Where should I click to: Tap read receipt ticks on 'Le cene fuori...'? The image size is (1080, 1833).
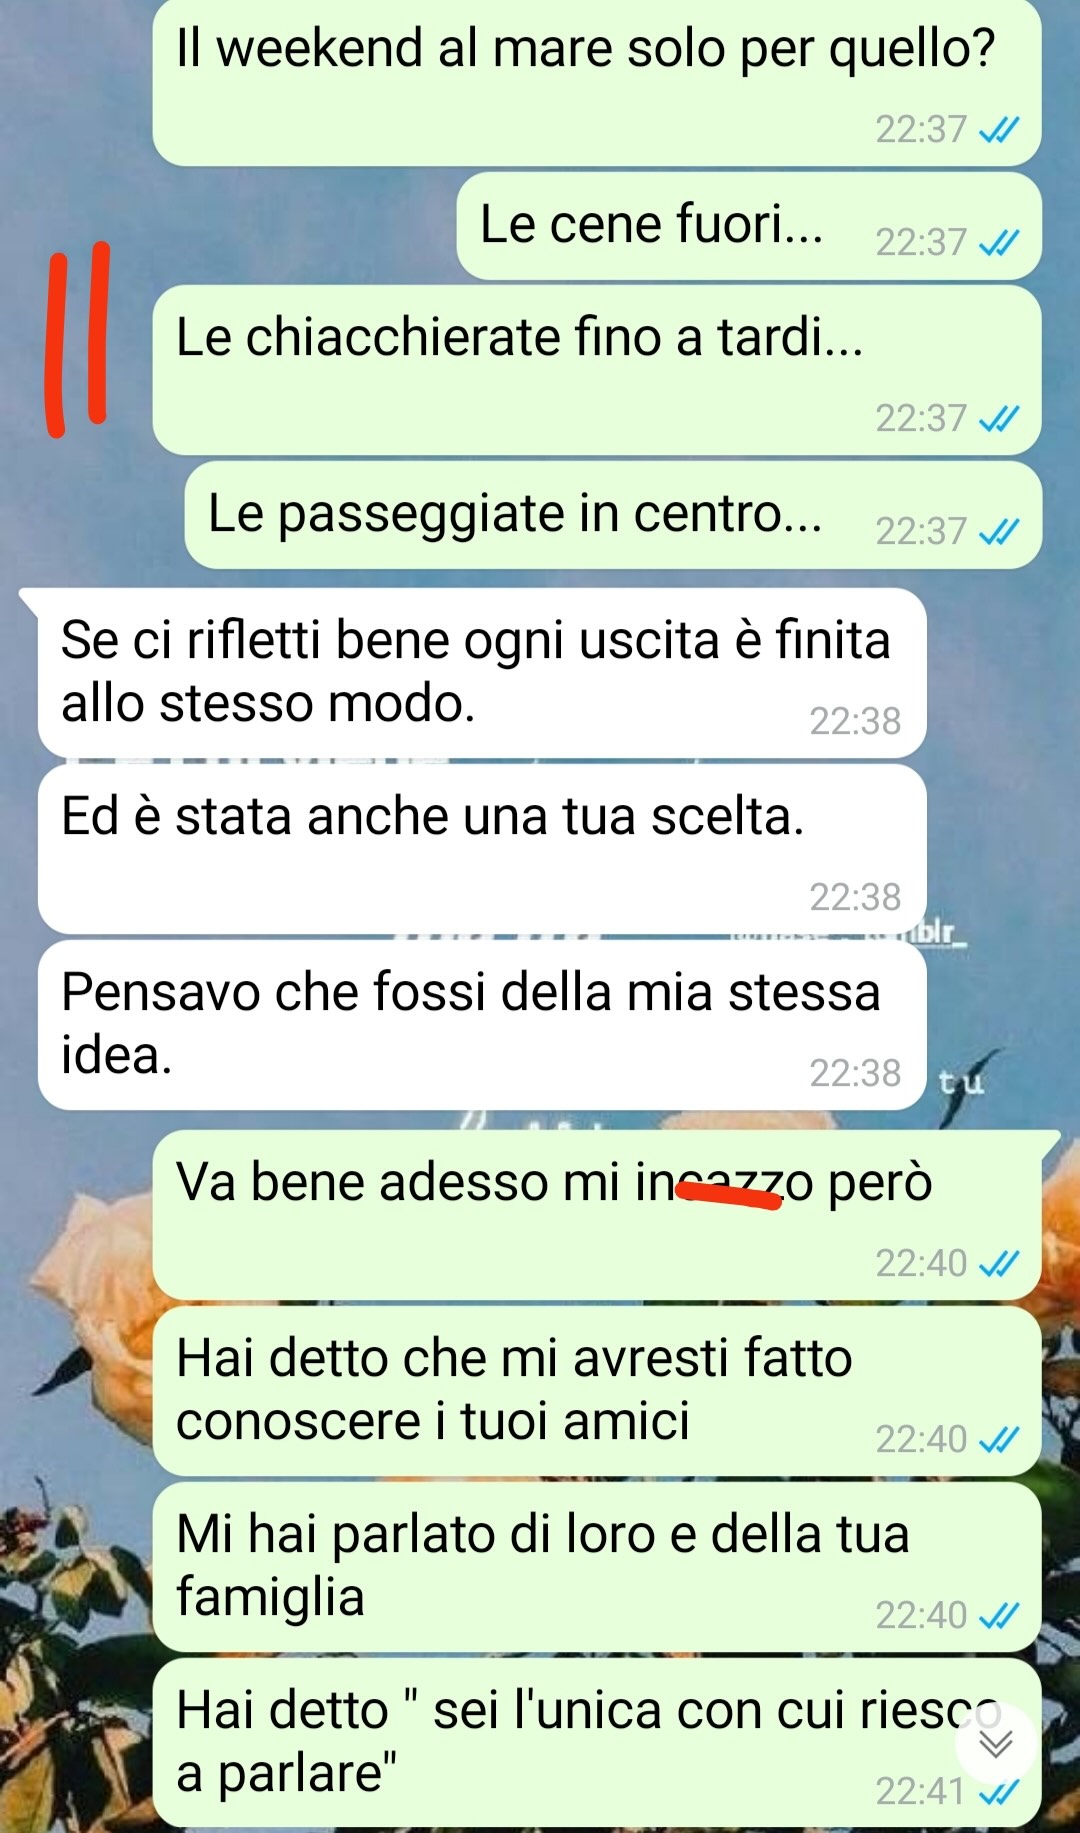pyautogui.click(x=999, y=242)
